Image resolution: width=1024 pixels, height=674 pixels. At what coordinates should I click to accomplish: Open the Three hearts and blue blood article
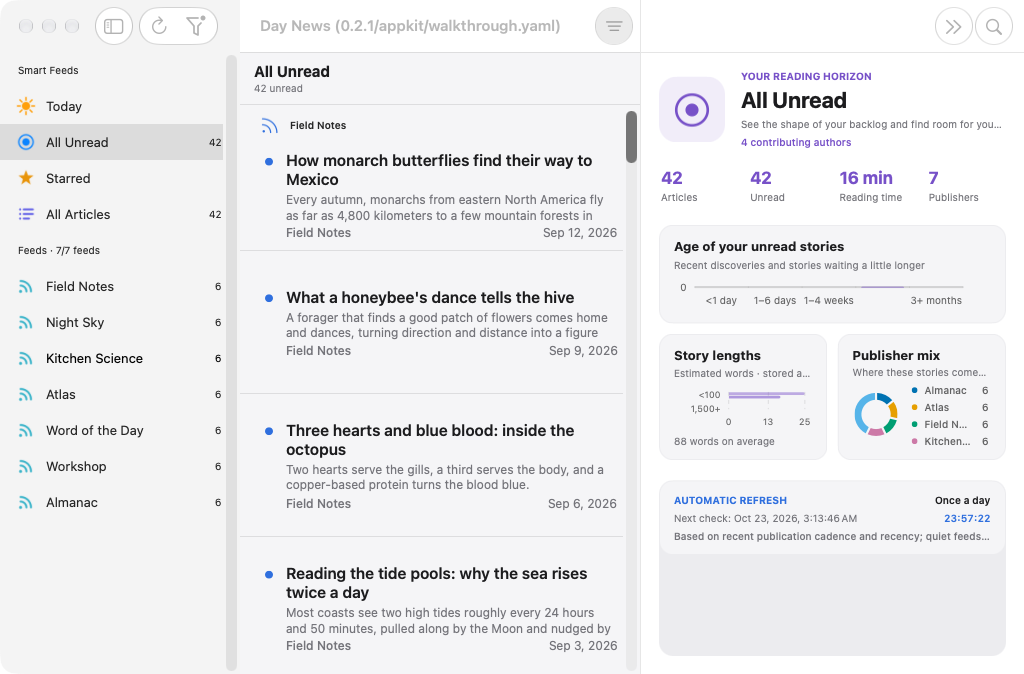pyautogui.click(x=432, y=466)
